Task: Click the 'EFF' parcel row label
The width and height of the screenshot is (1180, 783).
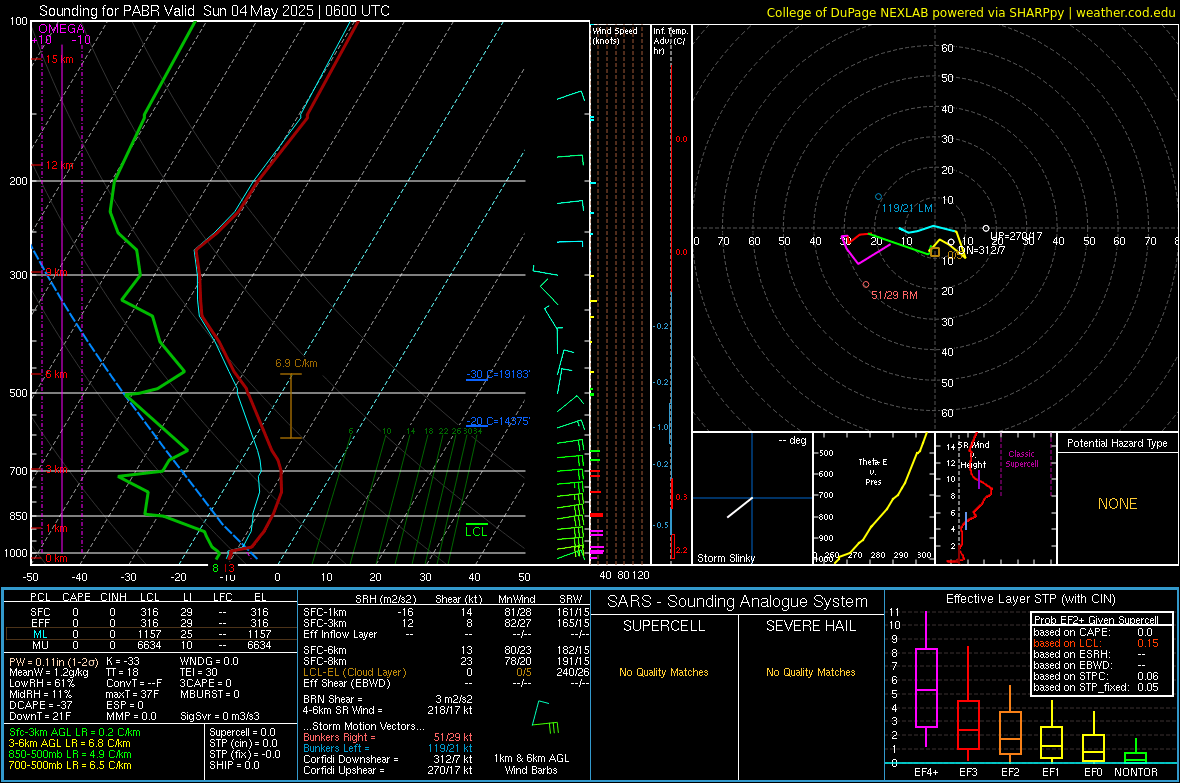Action: [40, 623]
